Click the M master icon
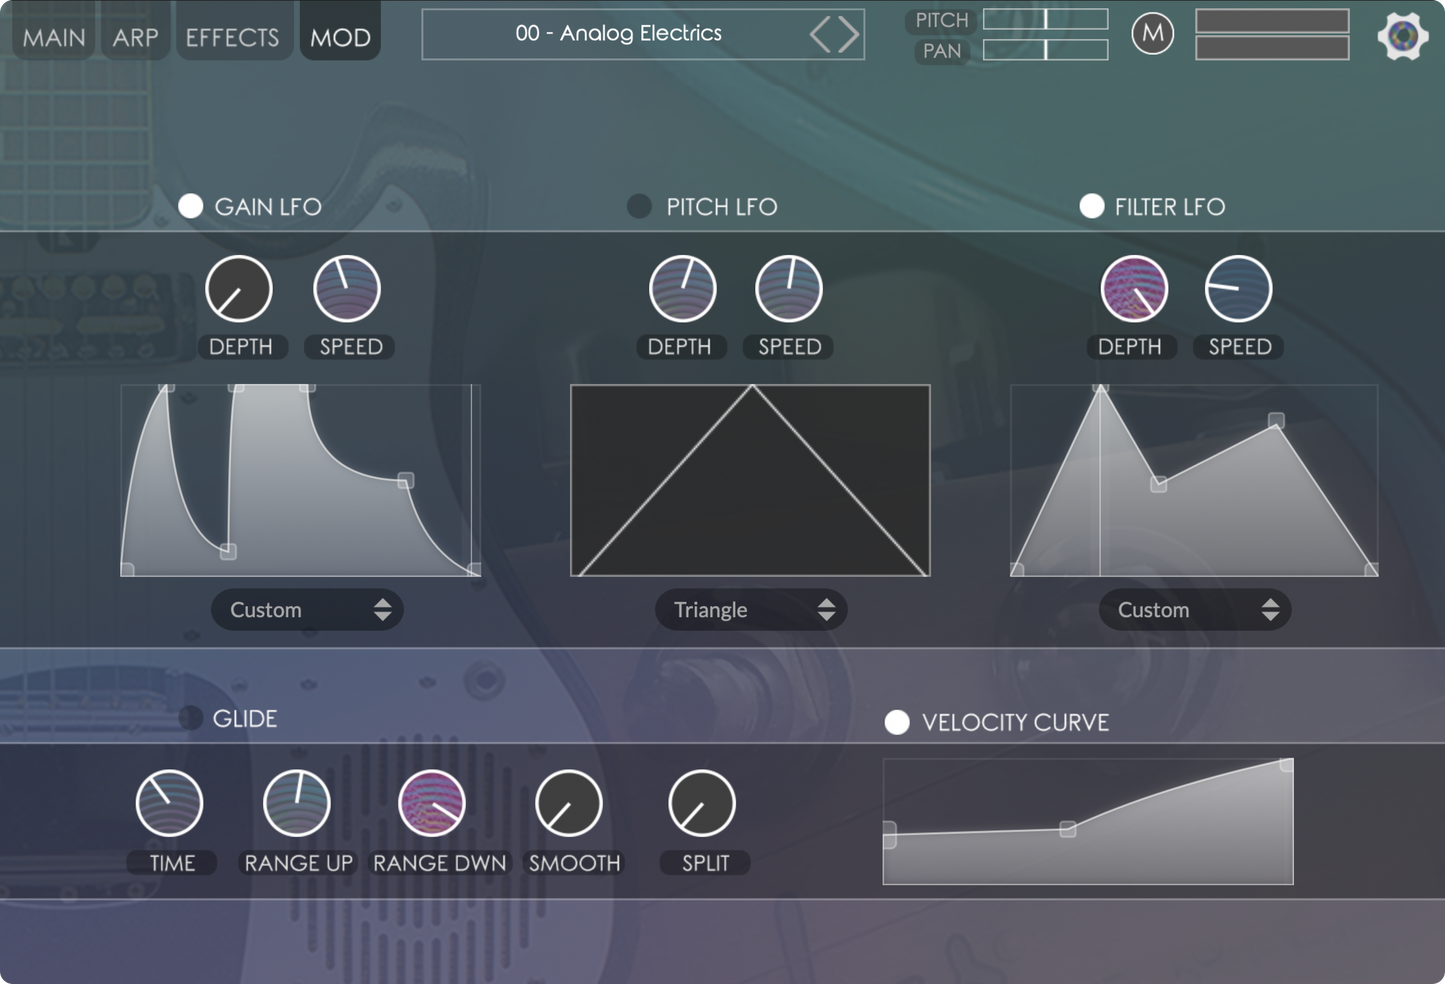This screenshot has width=1445, height=984. [1152, 33]
